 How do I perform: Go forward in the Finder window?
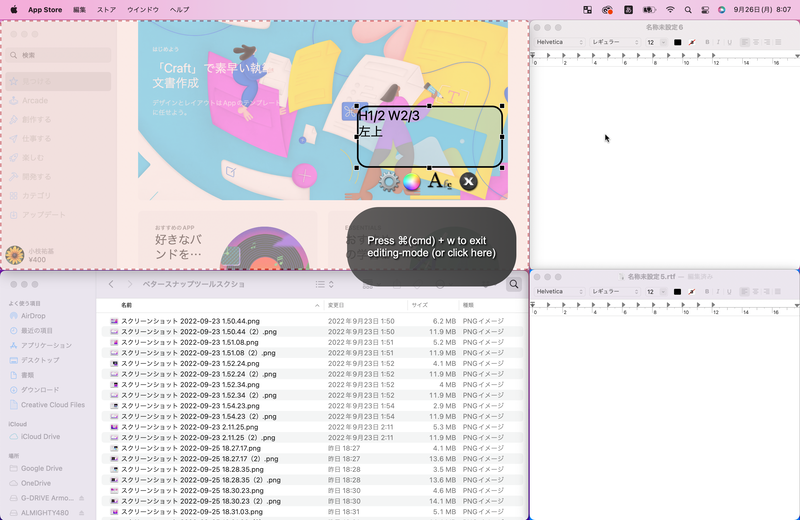(x=130, y=284)
